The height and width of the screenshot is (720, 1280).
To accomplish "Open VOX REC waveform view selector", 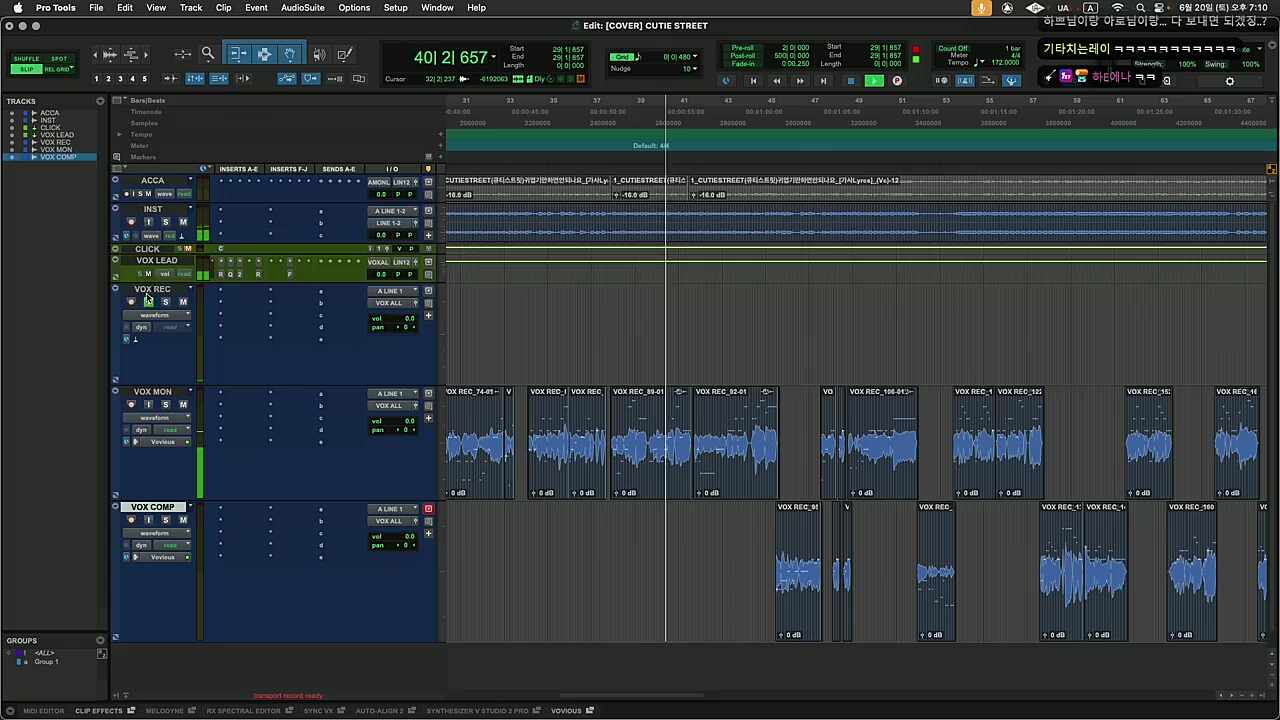I will 157,315.
